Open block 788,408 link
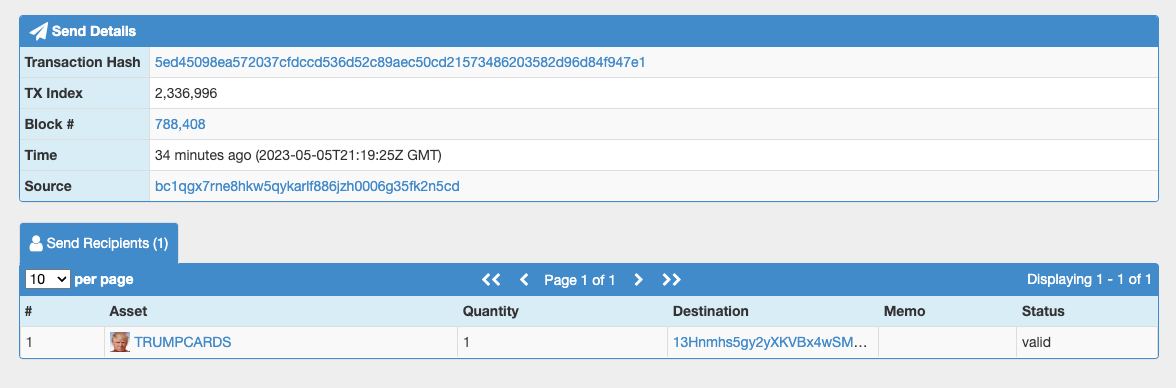This screenshot has width=1176, height=388. coord(180,125)
